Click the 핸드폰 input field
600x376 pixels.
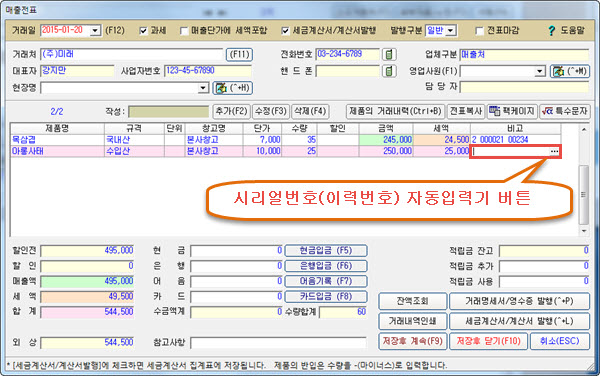coord(348,71)
